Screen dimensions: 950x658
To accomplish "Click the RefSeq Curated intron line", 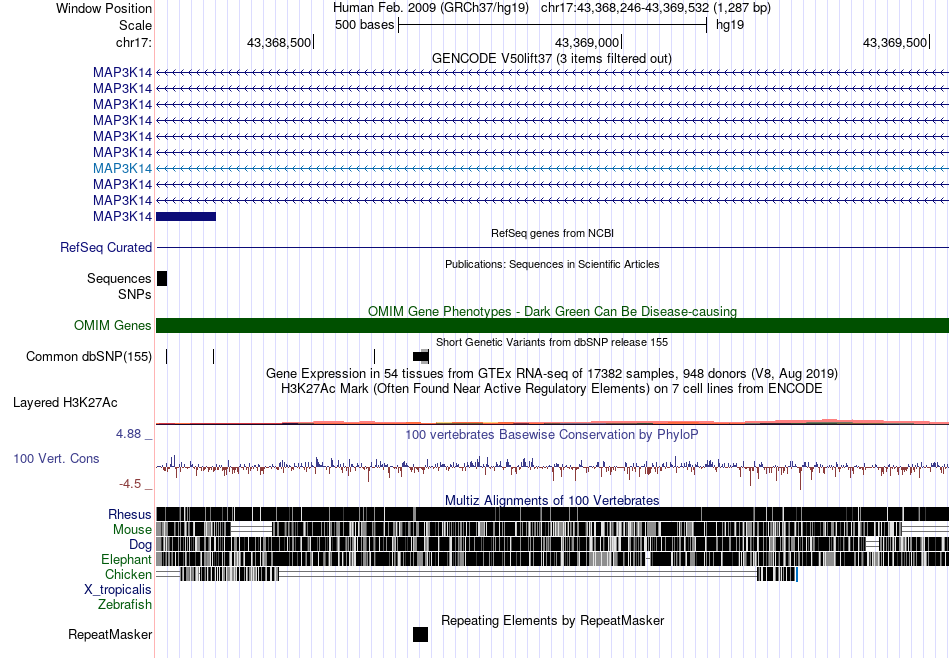I will pyautogui.click(x=553, y=247).
